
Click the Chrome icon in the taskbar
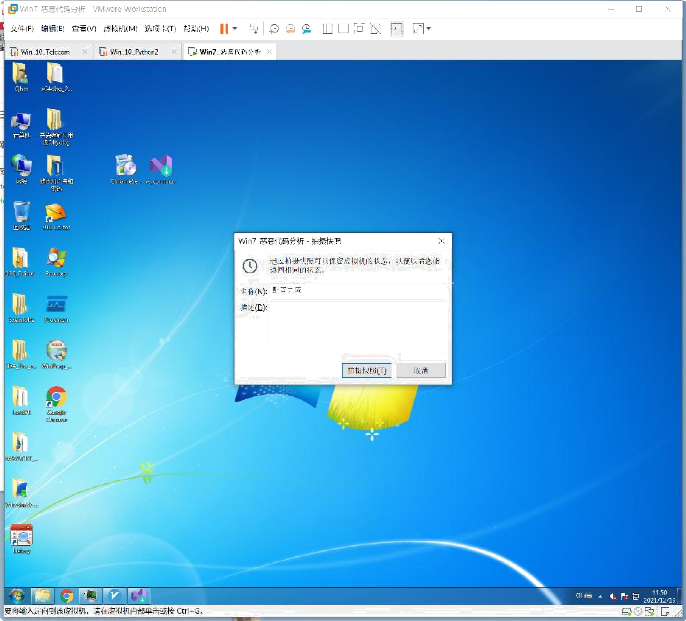coord(67,595)
